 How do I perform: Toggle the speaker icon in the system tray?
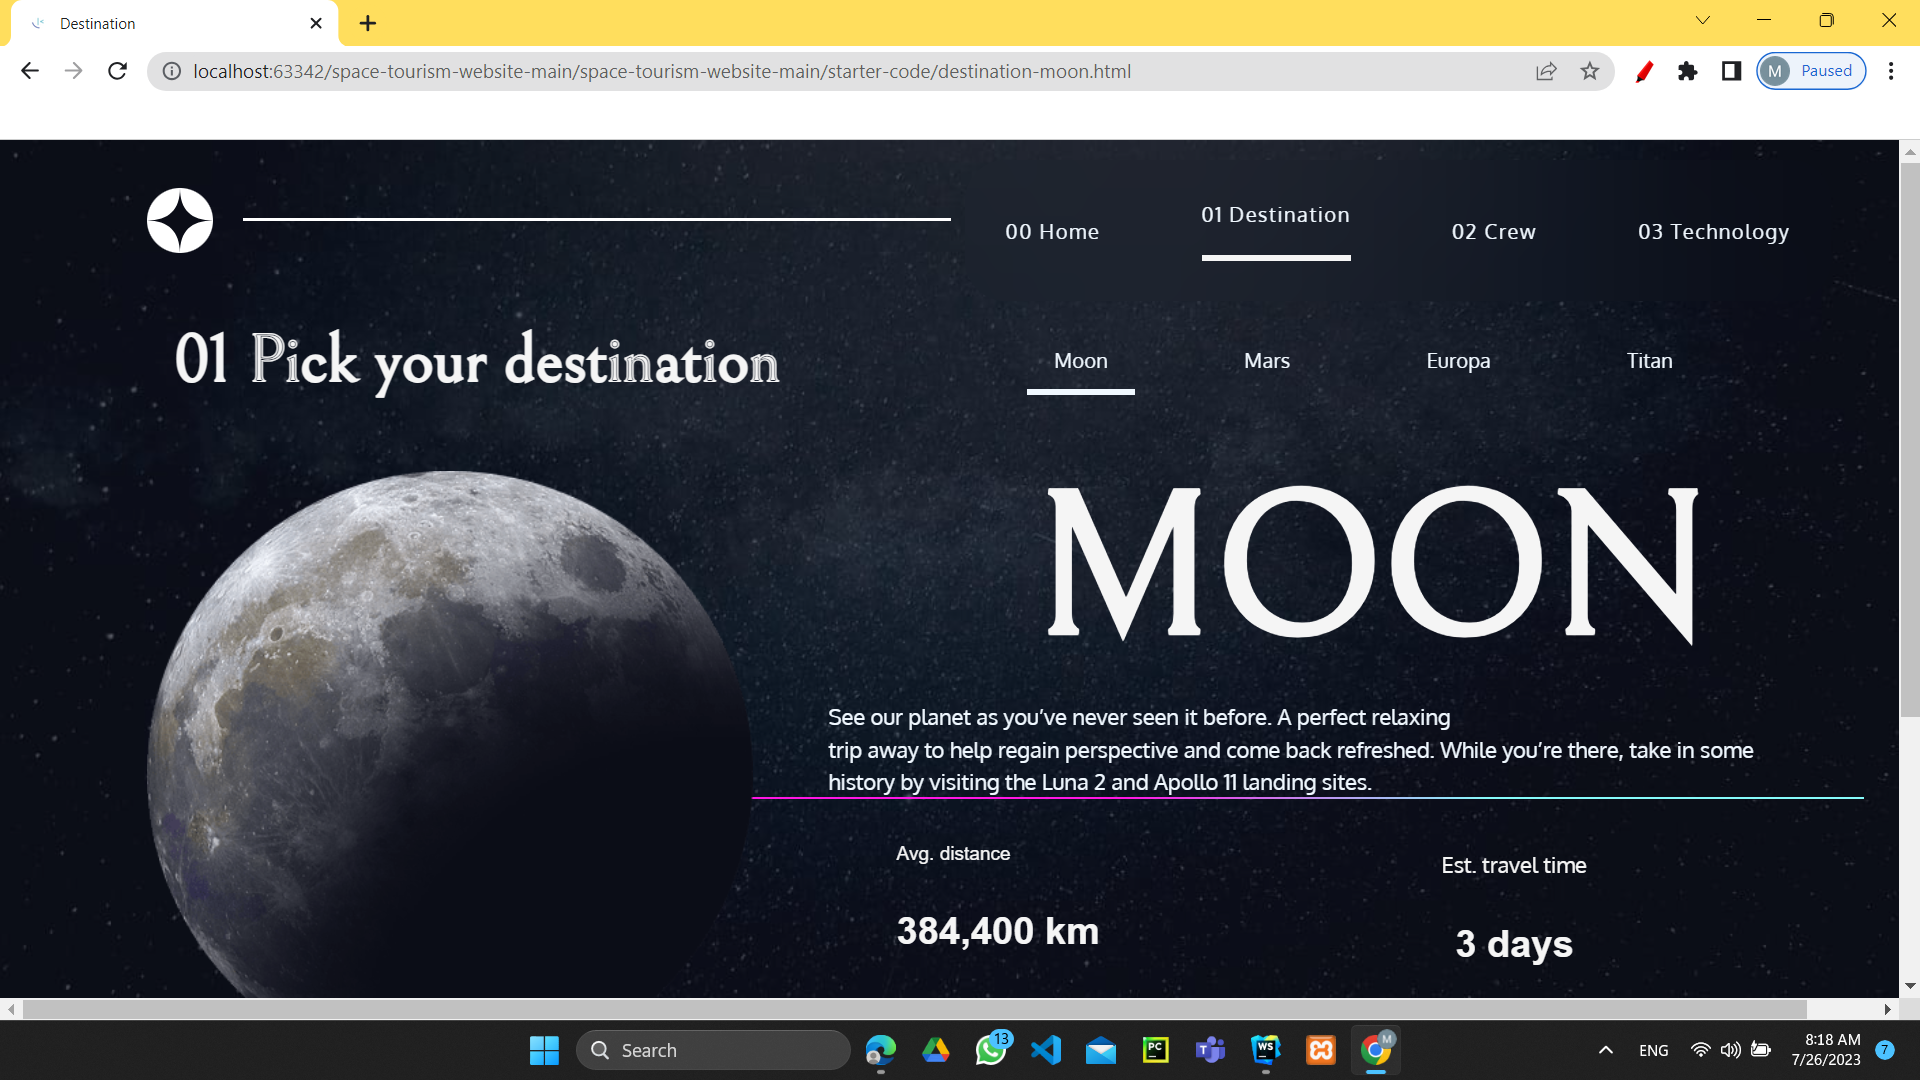(1731, 1050)
